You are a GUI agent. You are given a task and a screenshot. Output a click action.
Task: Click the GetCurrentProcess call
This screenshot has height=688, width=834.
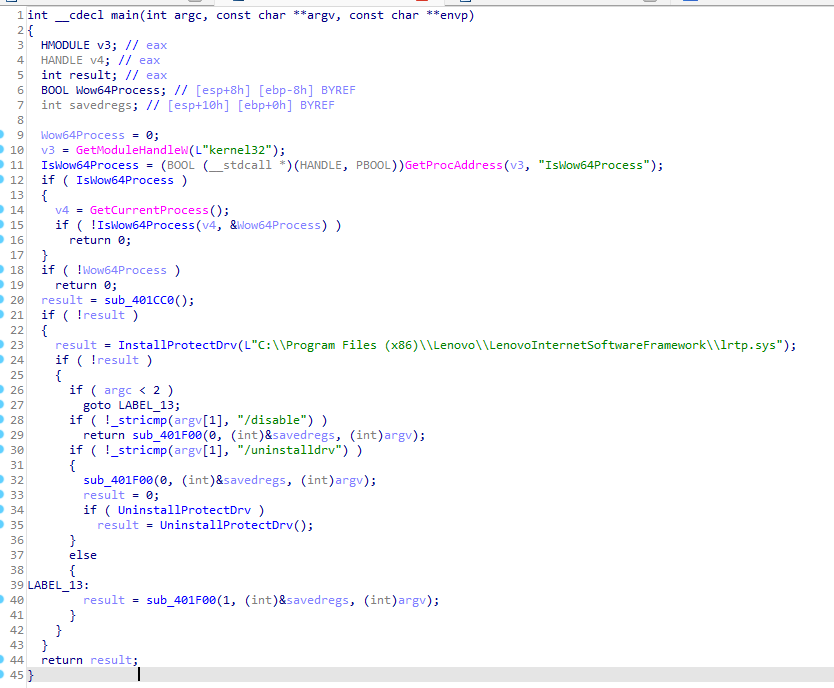click(149, 210)
